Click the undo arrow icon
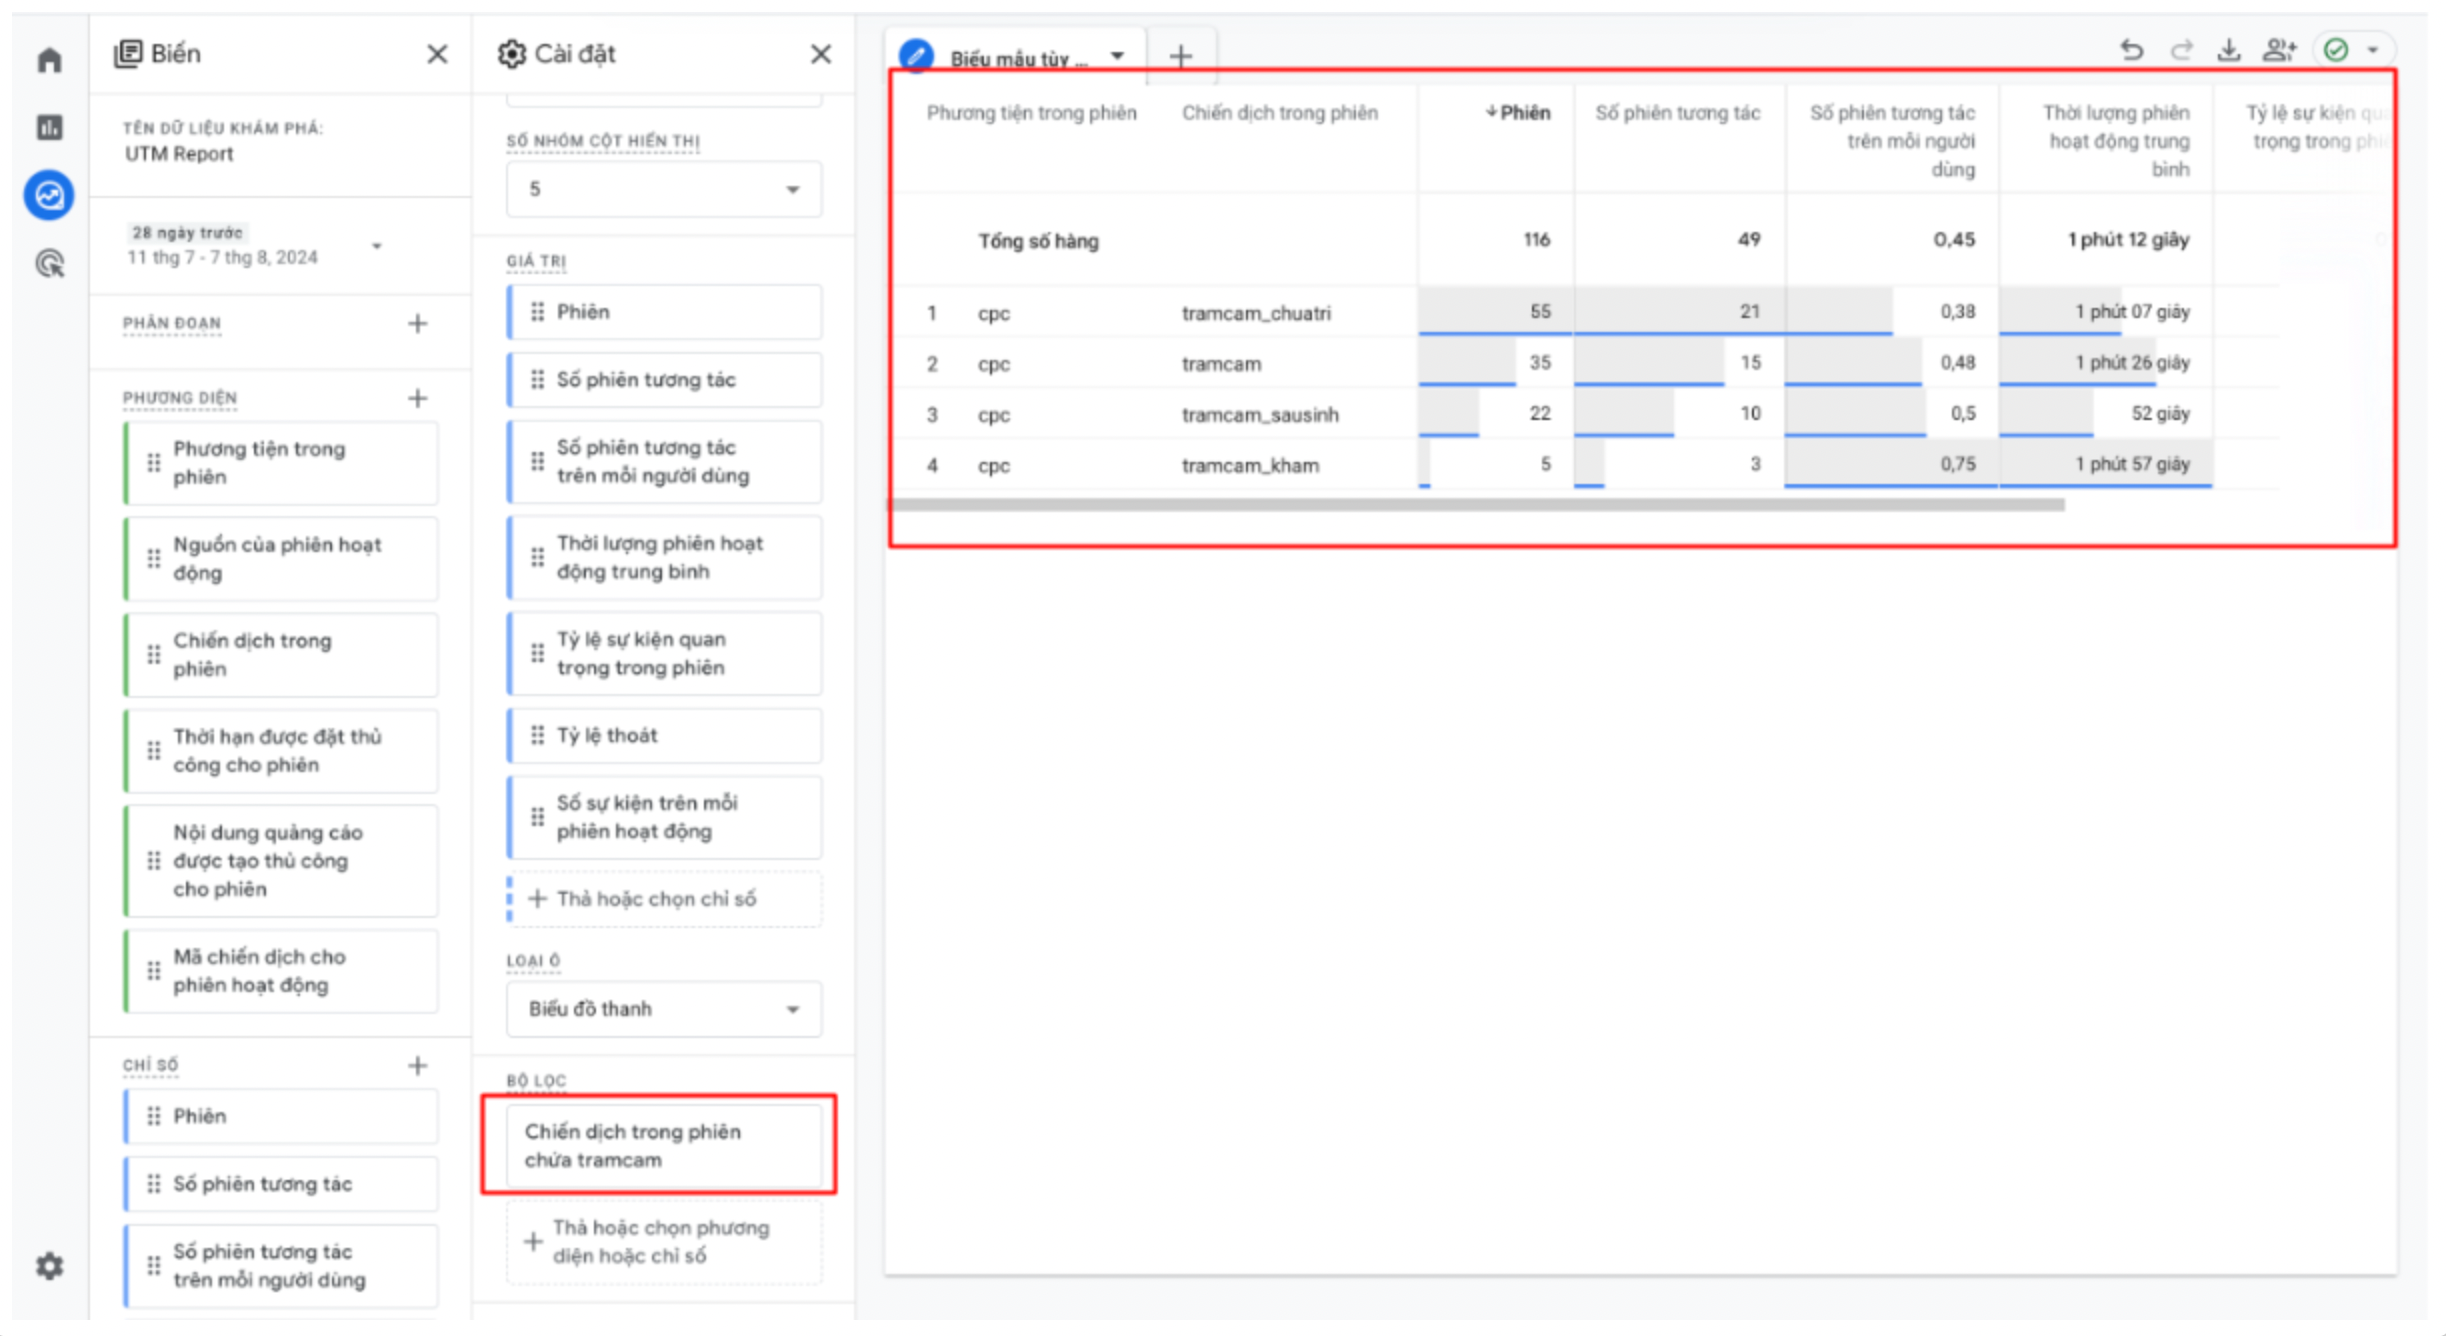This screenshot has height=1336, width=2446. pyautogui.click(x=2132, y=50)
